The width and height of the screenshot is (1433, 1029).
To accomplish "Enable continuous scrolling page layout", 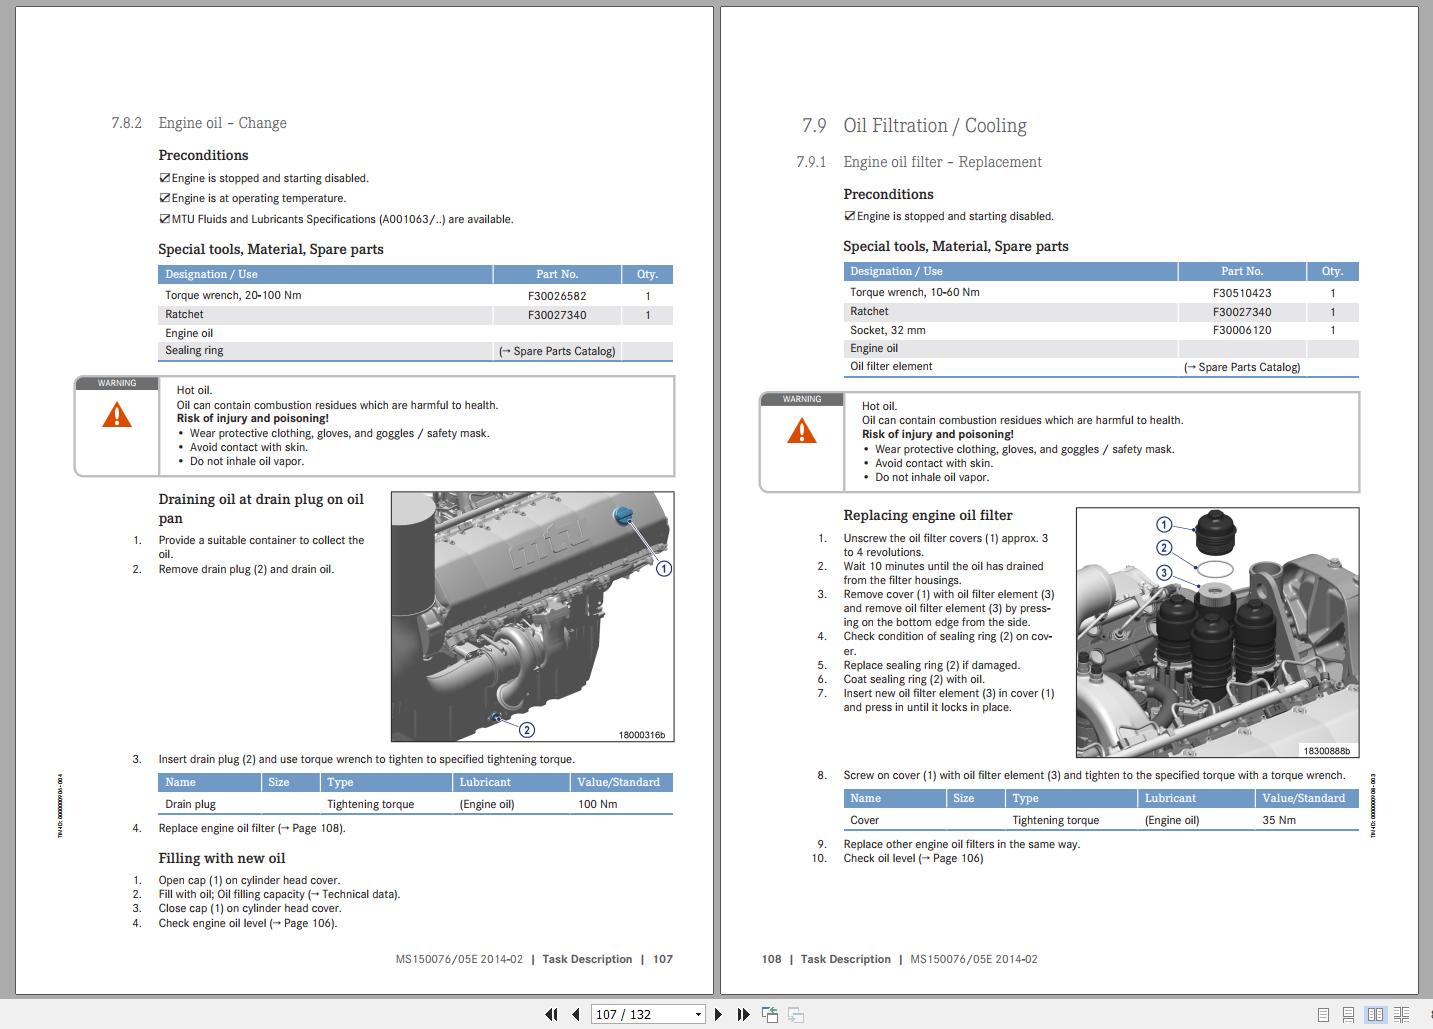I will (1349, 1014).
